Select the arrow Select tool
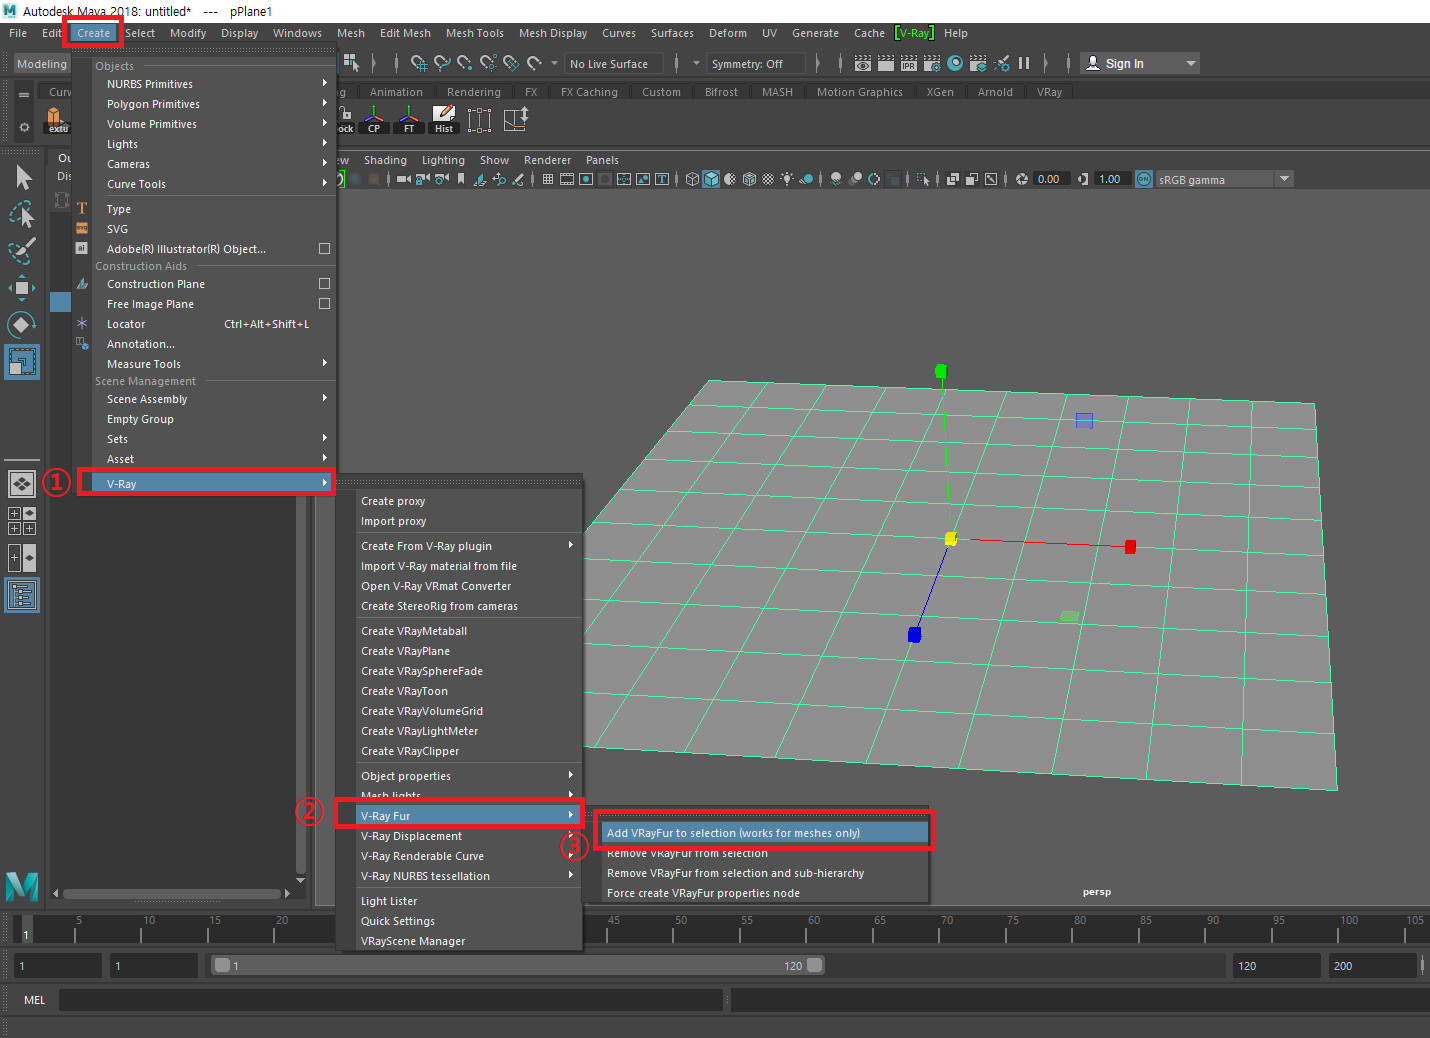 pos(22,178)
